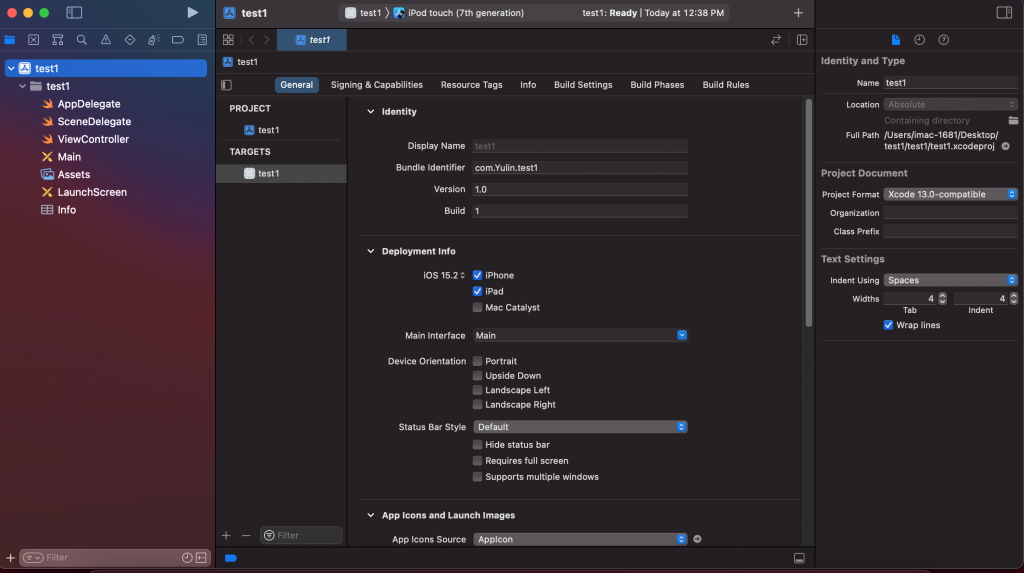Reveal the full path in Finder arrow
Screen dimensions: 1024x573
[1006, 146]
